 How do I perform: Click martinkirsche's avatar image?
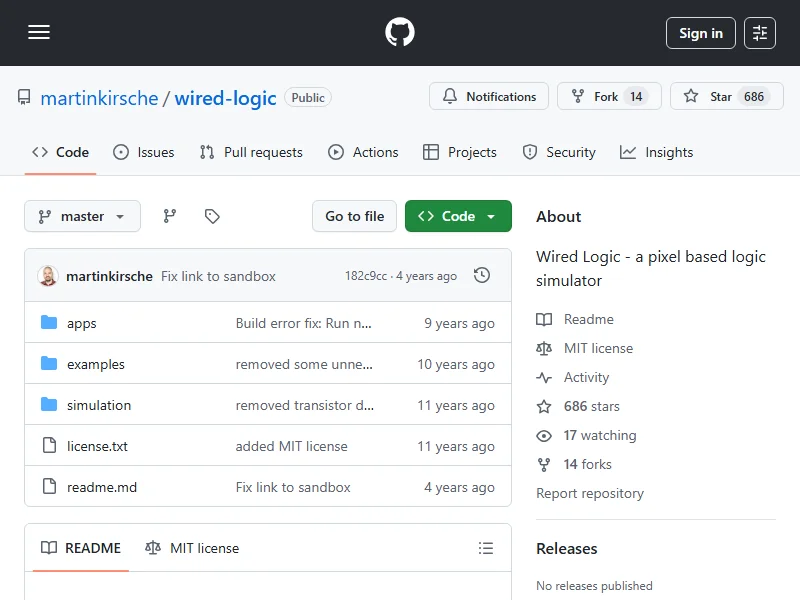[x=48, y=276]
